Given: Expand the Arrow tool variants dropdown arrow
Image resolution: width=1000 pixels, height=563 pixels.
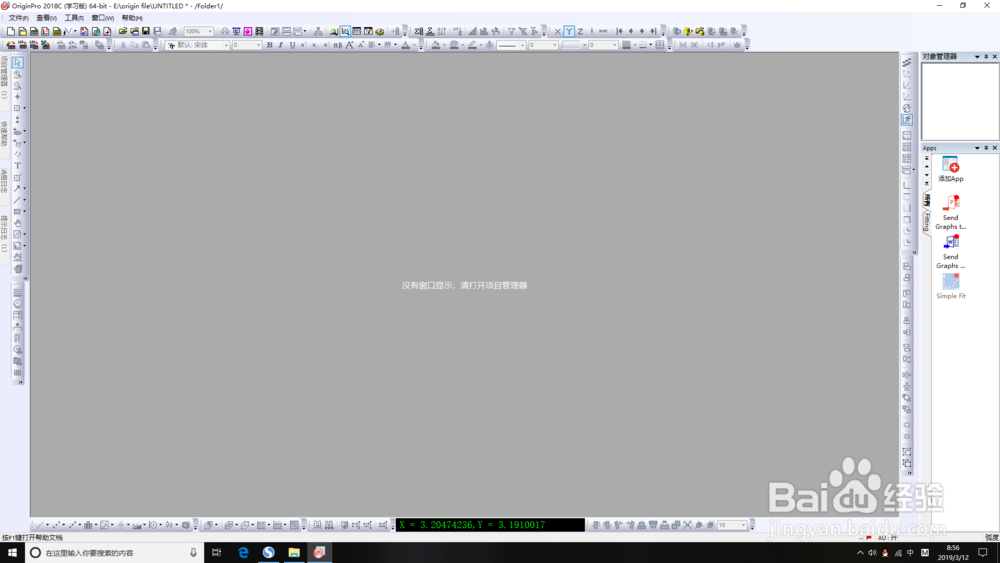Looking at the screenshot, I should point(25,188).
